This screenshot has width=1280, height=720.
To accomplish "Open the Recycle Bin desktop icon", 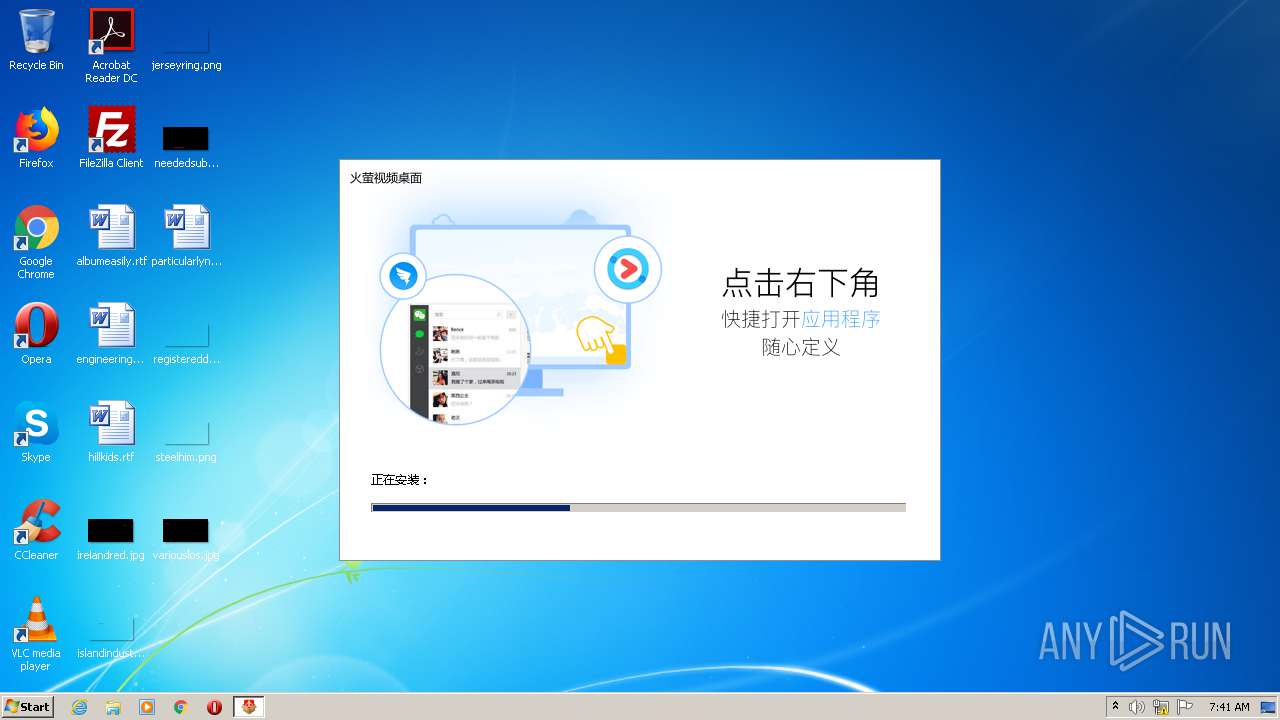I will tap(36, 40).
